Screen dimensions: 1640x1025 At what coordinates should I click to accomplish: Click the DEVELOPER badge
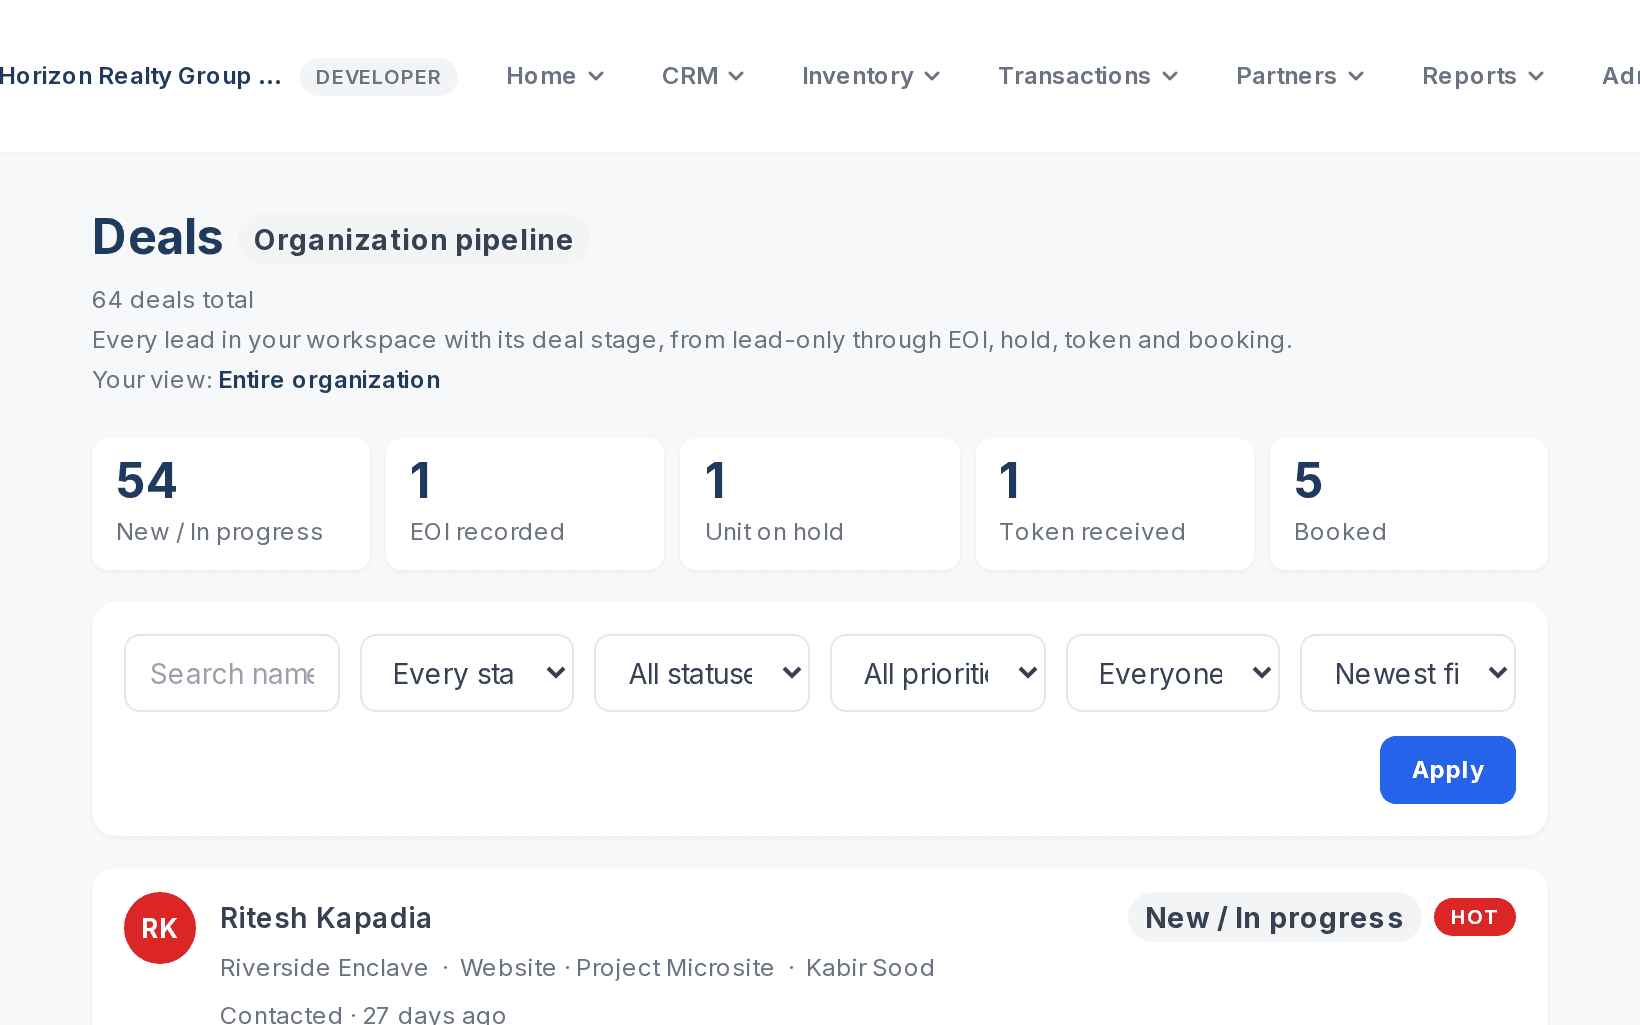coord(379,77)
